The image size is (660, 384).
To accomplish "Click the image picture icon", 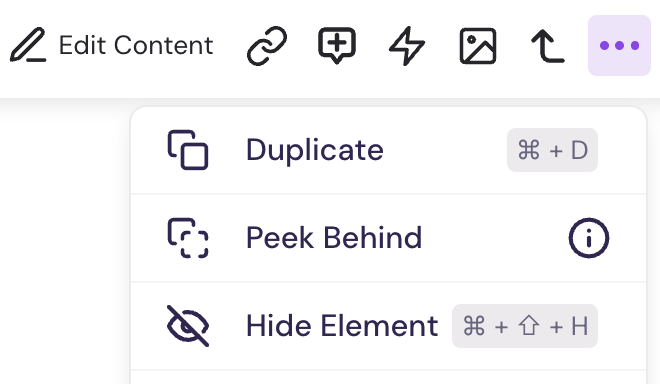I will [x=478, y=45].
